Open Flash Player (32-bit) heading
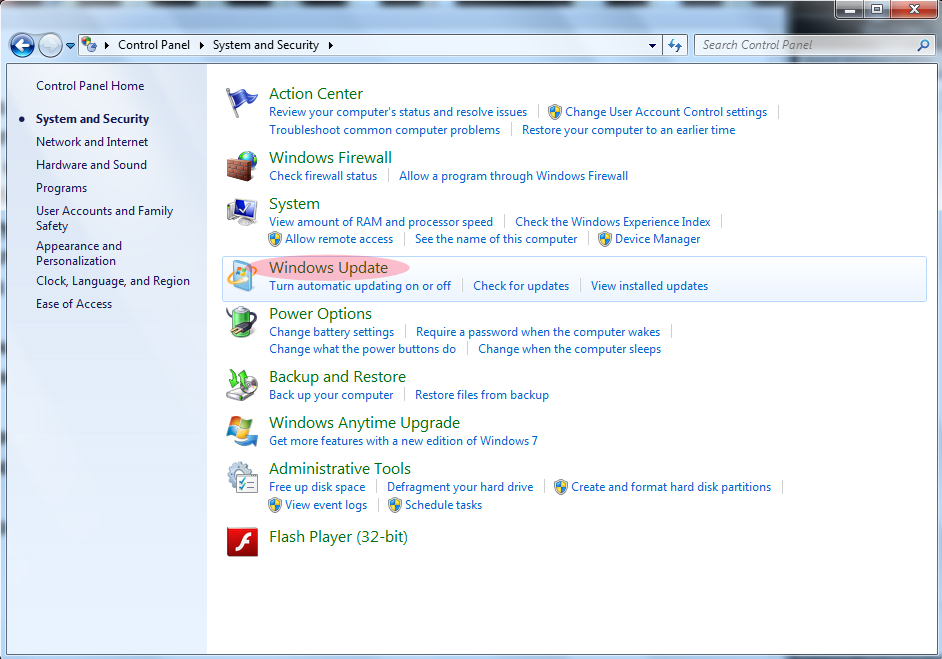Viewport: 942px width, 659px height. (338, 537)
